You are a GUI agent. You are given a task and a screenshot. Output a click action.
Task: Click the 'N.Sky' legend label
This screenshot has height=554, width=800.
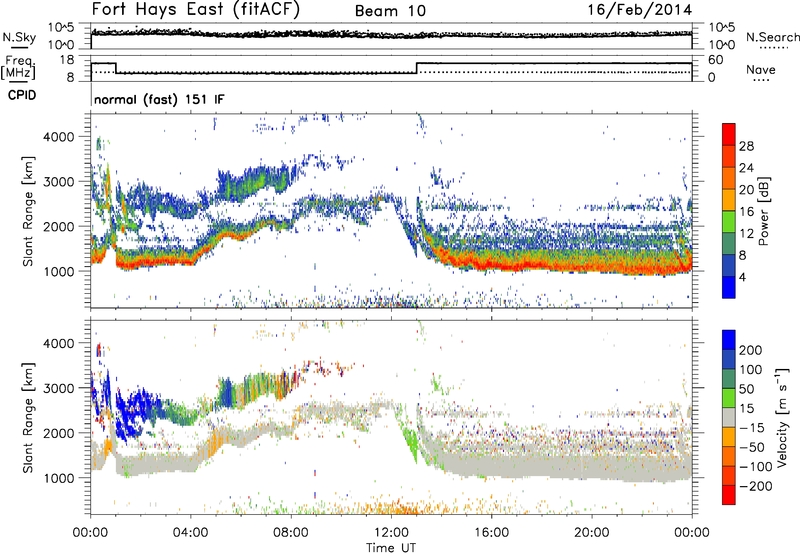(x=19, y=37)
